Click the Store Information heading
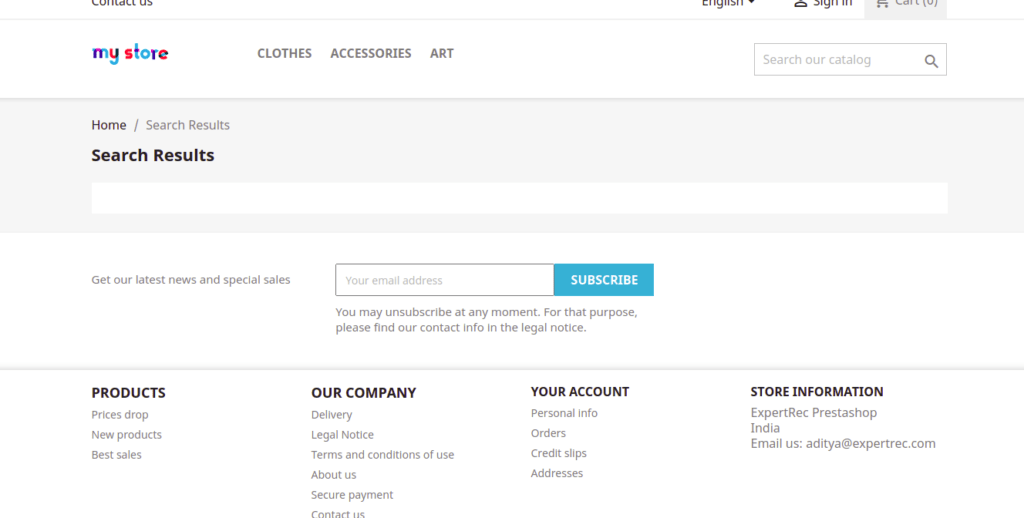The width and height of the screenshot is (1024, 518). pyautogui.click(x=817, y=392)
